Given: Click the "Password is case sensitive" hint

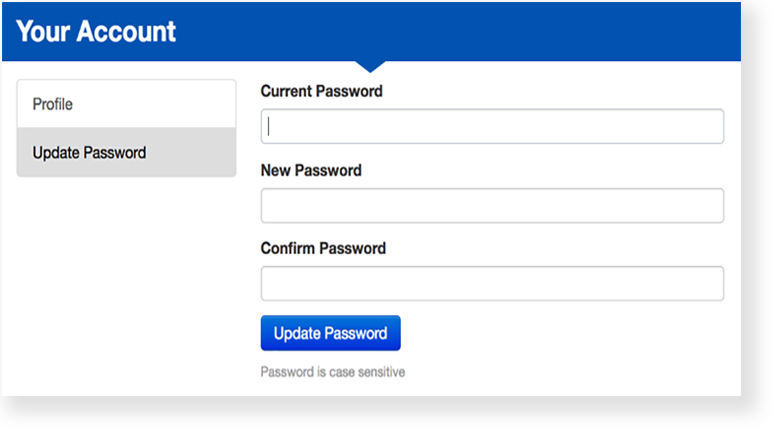Looking at the screenshot, I should tap(332, 372).
